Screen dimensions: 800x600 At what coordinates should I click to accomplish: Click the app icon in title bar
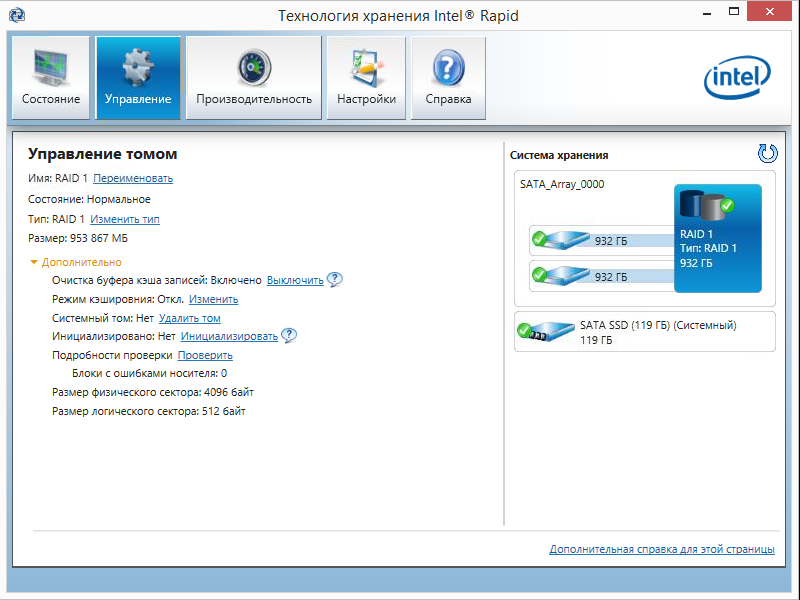[17, 15]
